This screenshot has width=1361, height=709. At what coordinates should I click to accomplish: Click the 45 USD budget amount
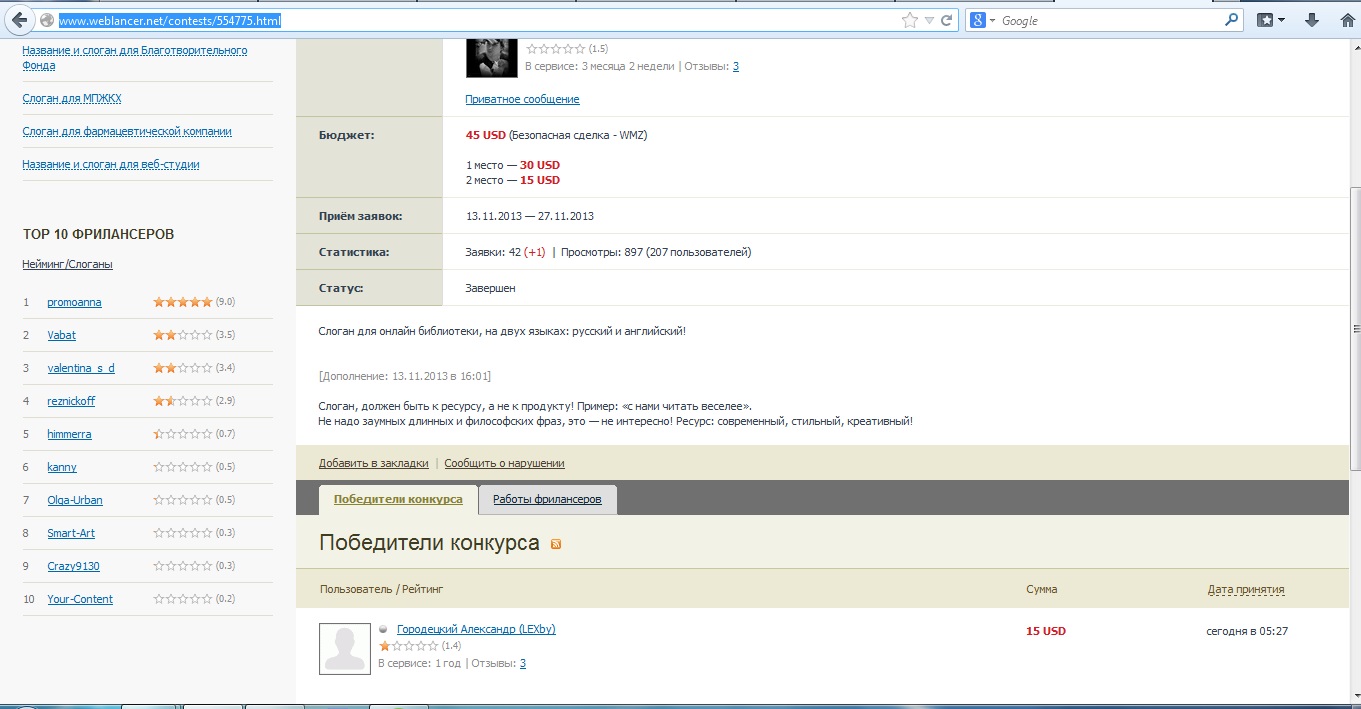485,135
